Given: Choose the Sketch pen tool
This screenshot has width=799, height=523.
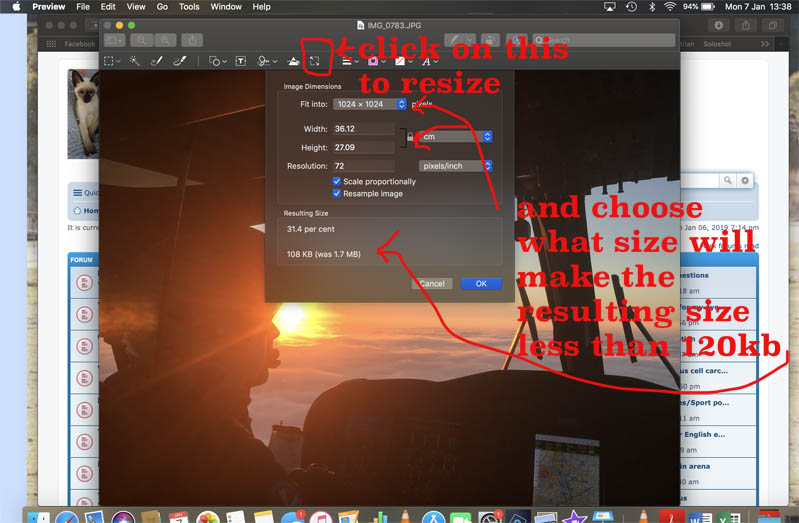Looking at the screenshot, I should click(x=156, y=61).
